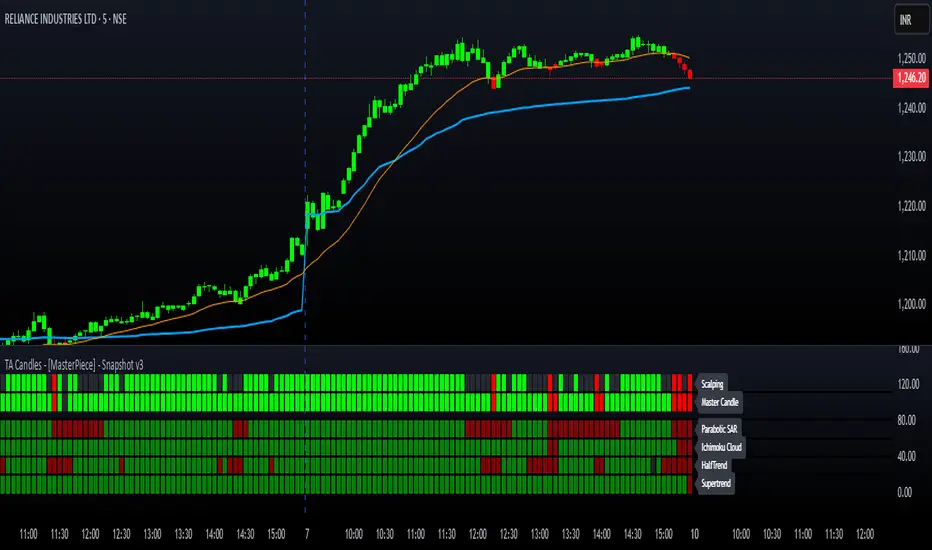Select the Scalping indicator label
This screenshot has height=550, width=932.
[x=712, y=384]
